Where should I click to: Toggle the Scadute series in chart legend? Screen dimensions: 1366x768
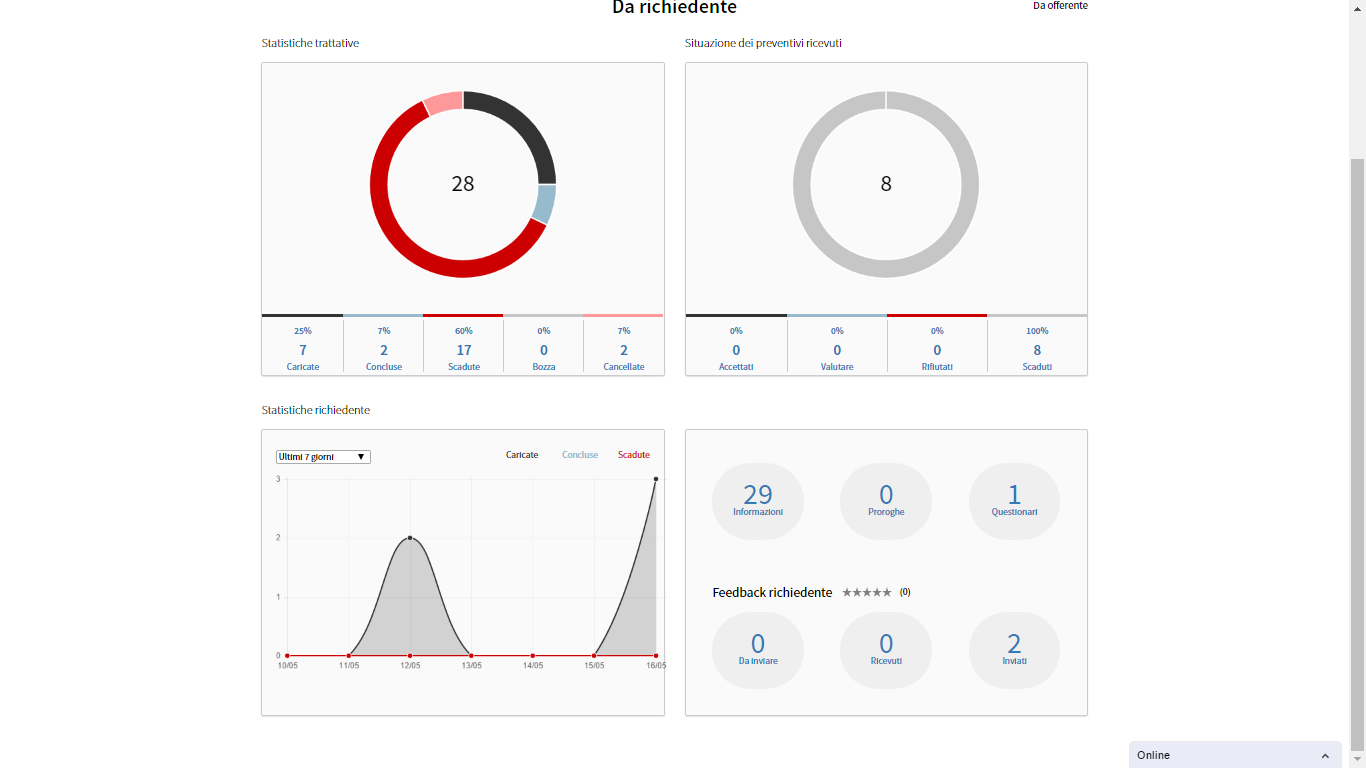tap(634, 455)
